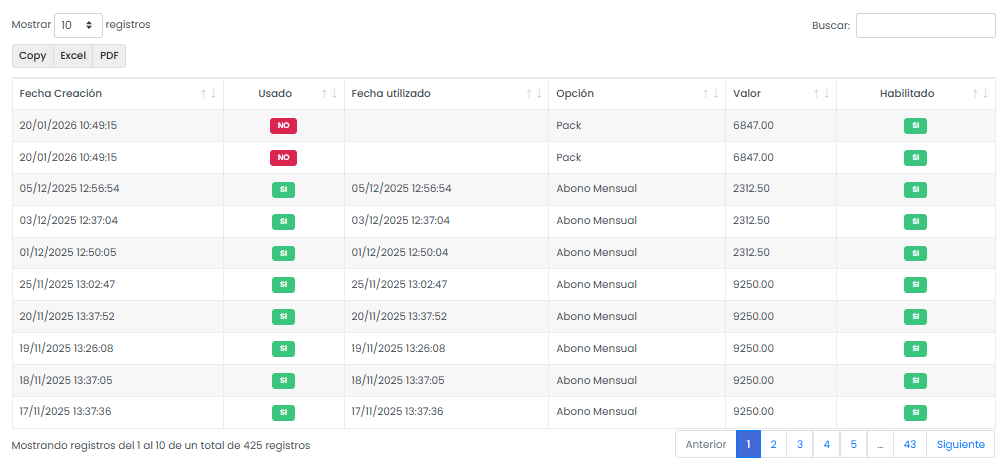Sort by the Fecha utilizado column header
Screen dimensions: 1001x467
(446, 94)
